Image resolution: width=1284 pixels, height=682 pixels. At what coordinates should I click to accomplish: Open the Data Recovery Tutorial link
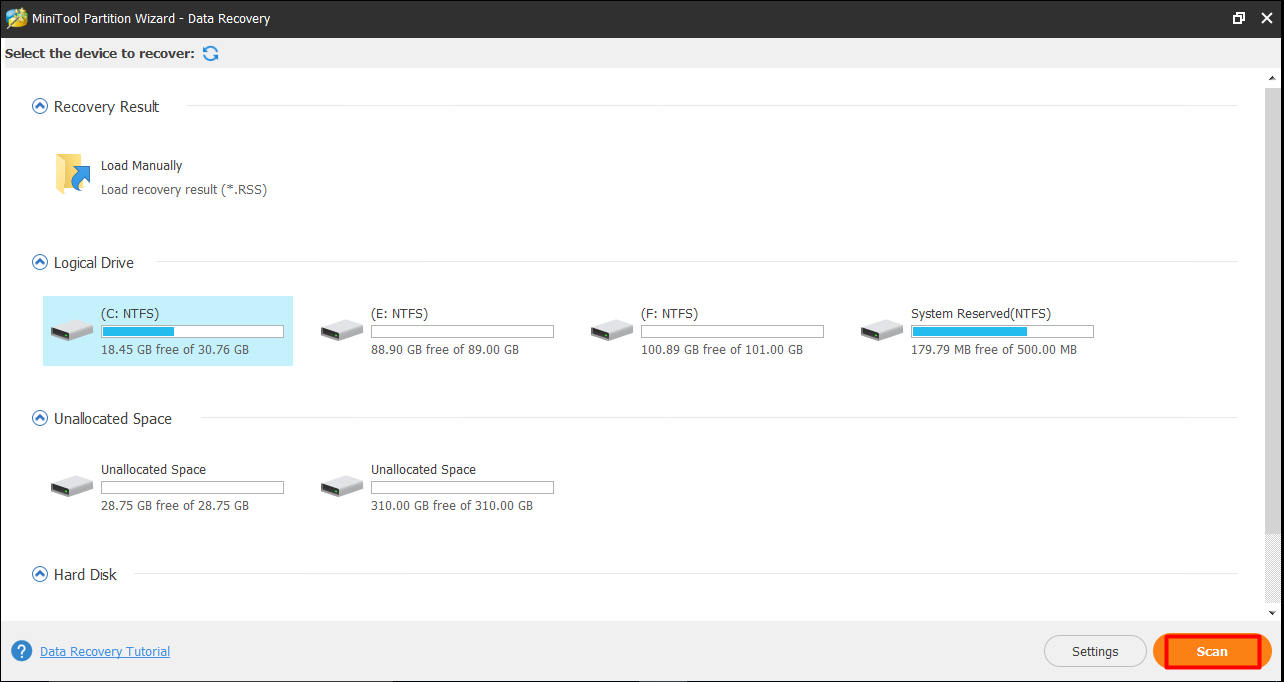tap(105, 651)
